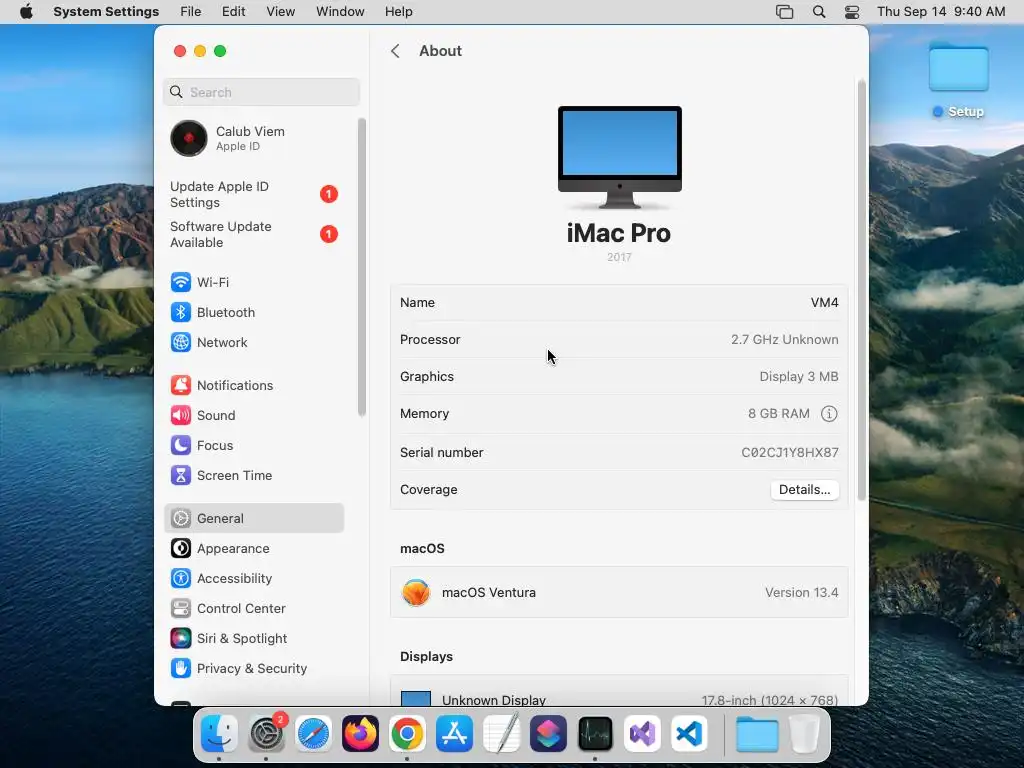The height and width of the screenshot is (768, 1024).
Task: Click the computer name VM4 value
Action: (824, 302)
